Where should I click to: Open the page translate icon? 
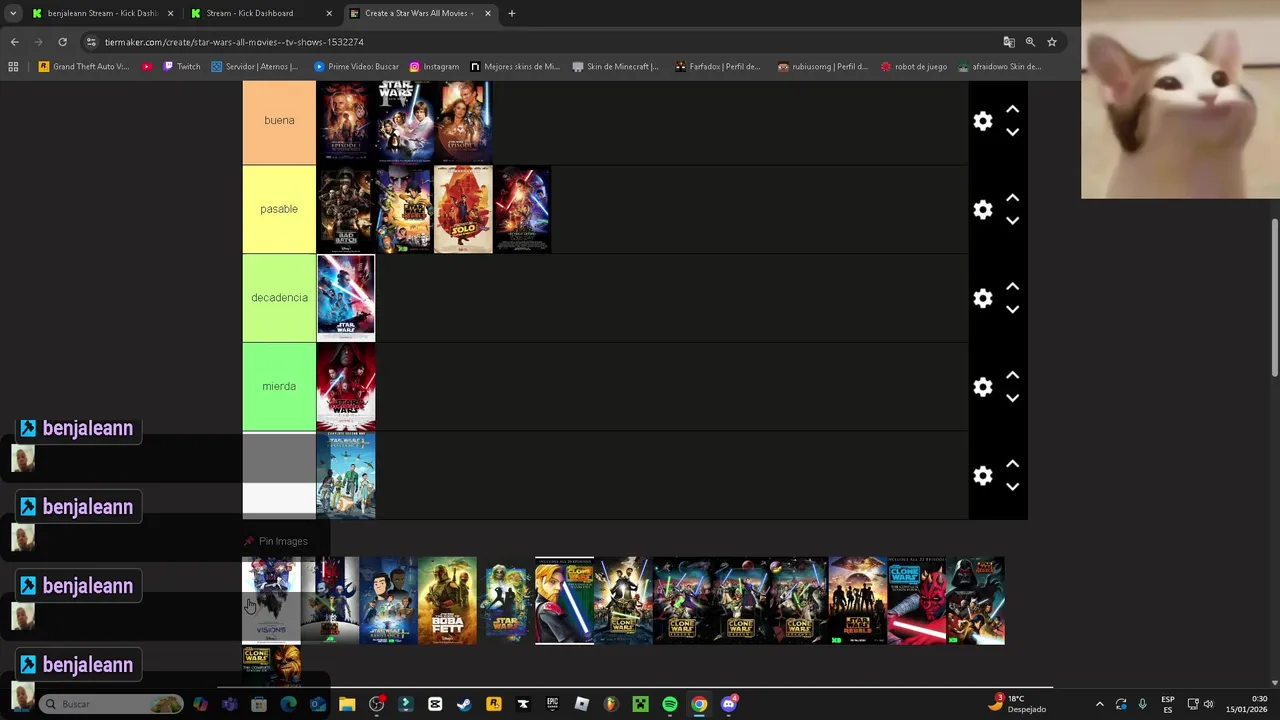tap(1009, 42)
